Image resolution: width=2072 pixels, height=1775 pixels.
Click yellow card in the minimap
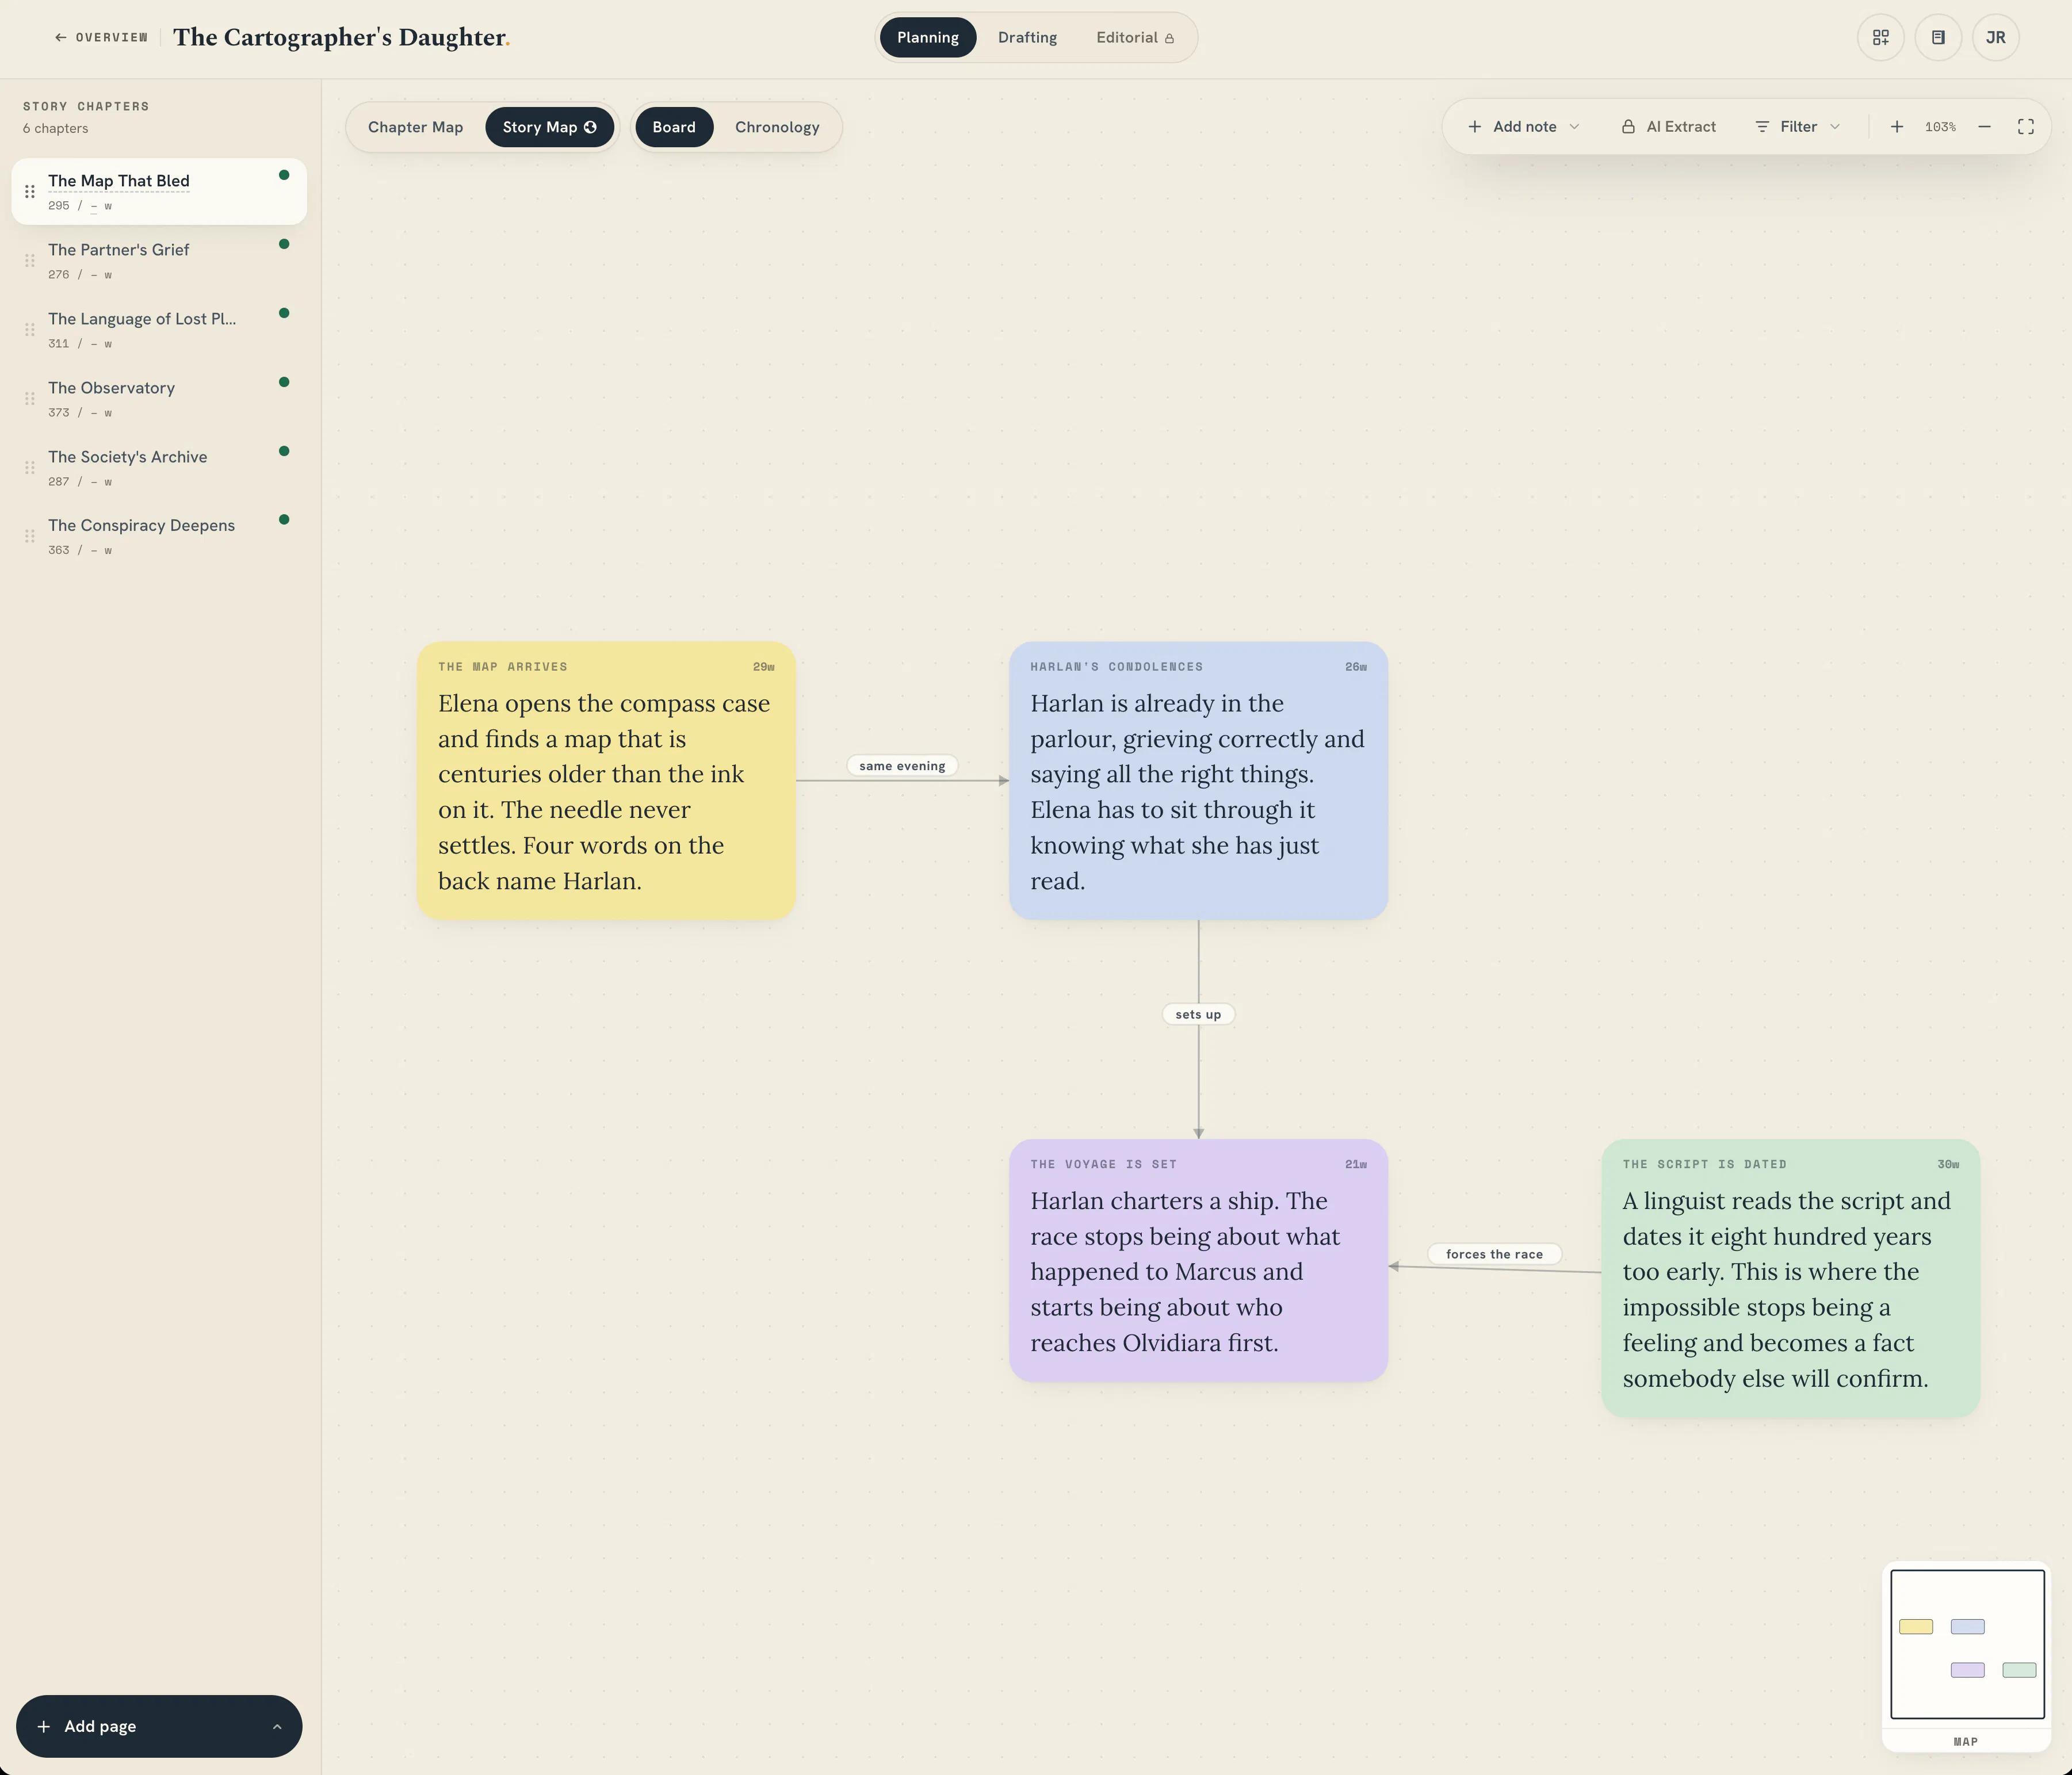coord(1916,1627)
